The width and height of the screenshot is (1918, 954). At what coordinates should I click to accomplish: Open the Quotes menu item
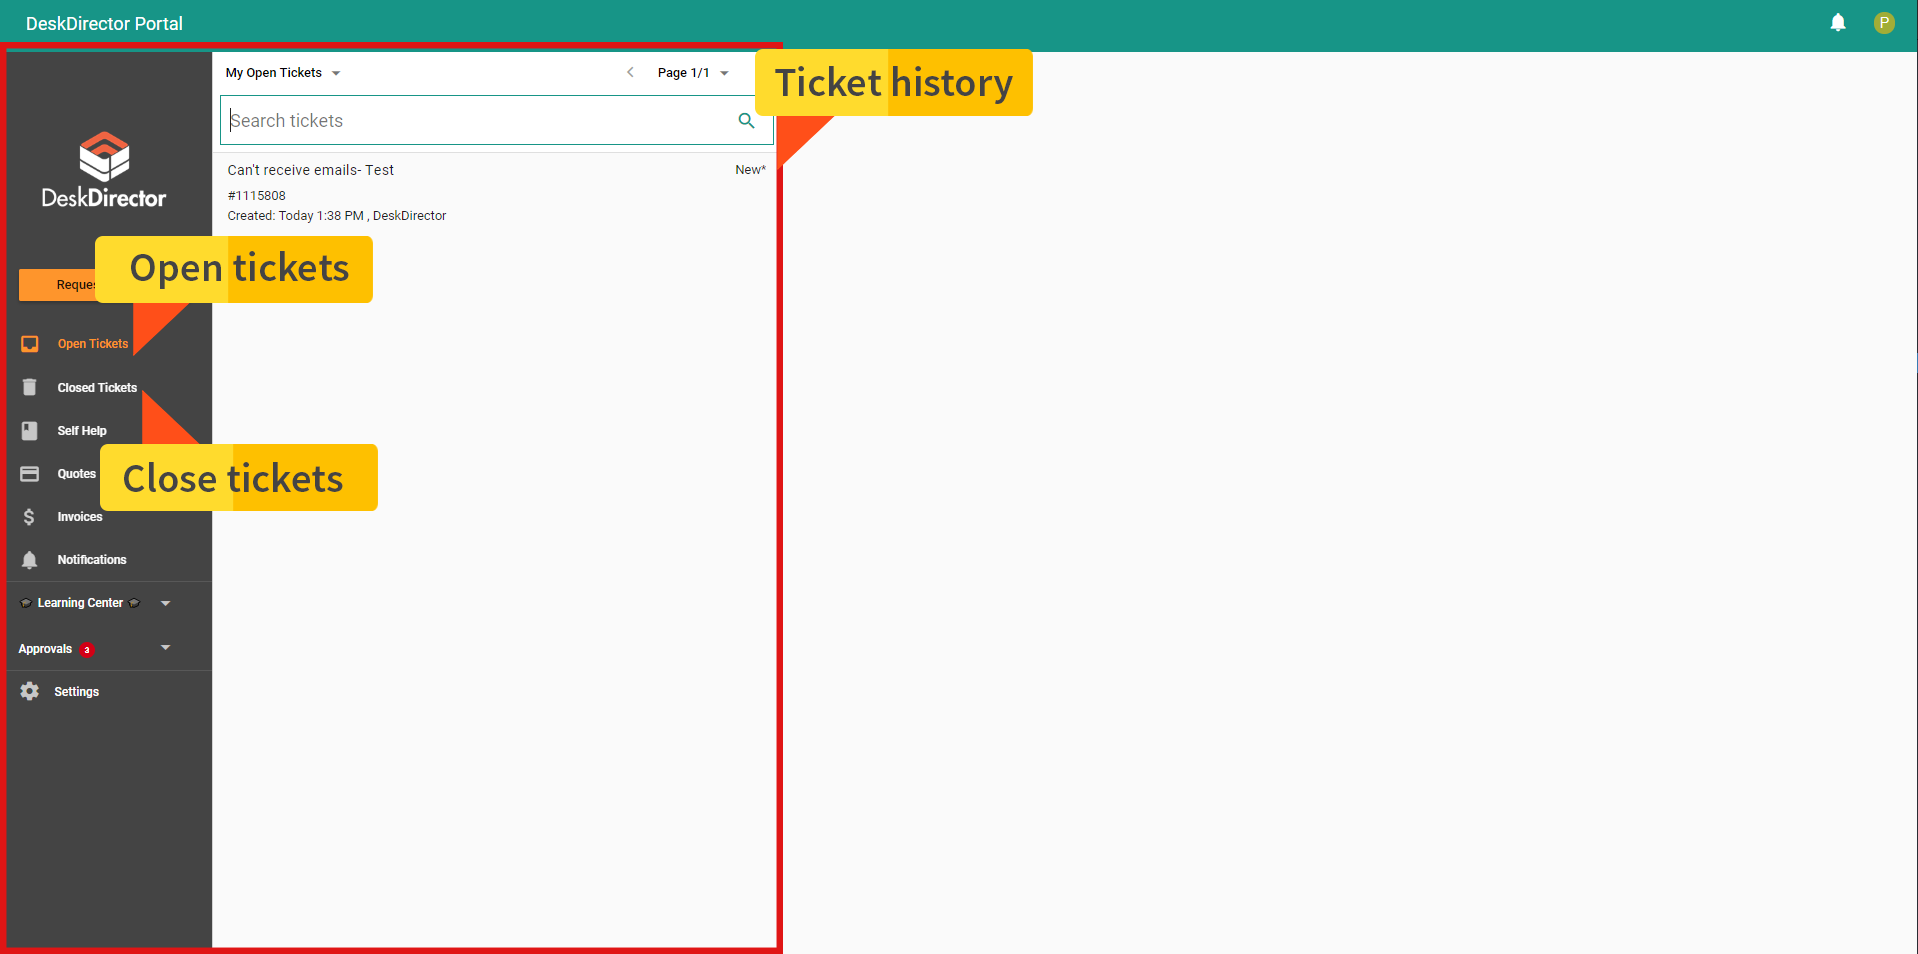point(77,474)
